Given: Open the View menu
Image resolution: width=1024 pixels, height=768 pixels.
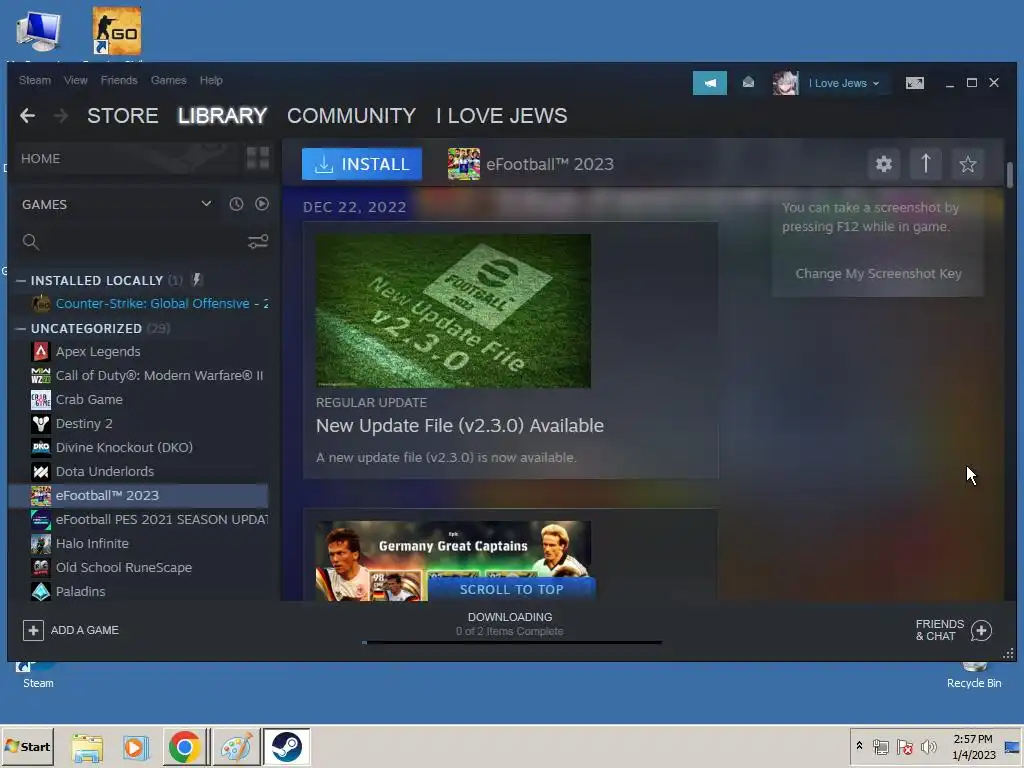Looking at the screenshot, I should pos(76,80).
